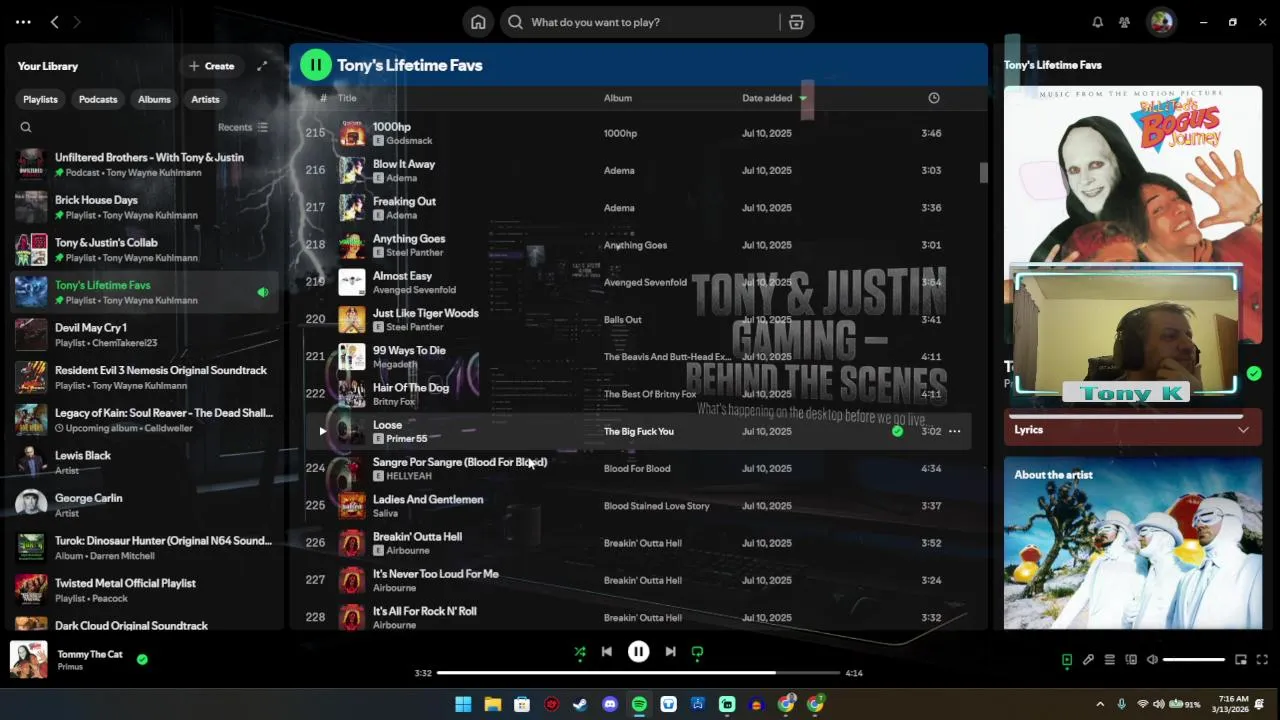This screenshot has height=720, width=1280.
Task: Sort tracks by the Title column
Action: click(347, 98)
